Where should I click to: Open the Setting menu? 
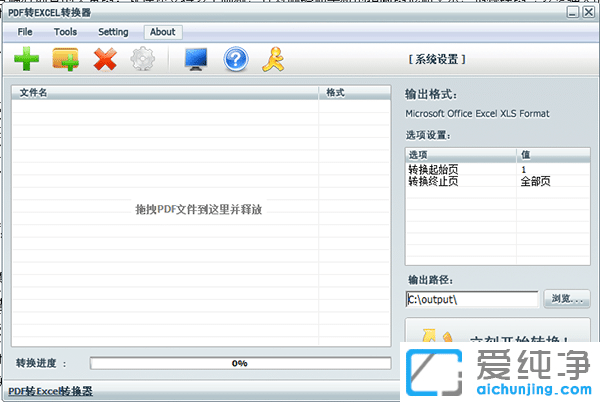pyautogui.click(x=113, y=32)
